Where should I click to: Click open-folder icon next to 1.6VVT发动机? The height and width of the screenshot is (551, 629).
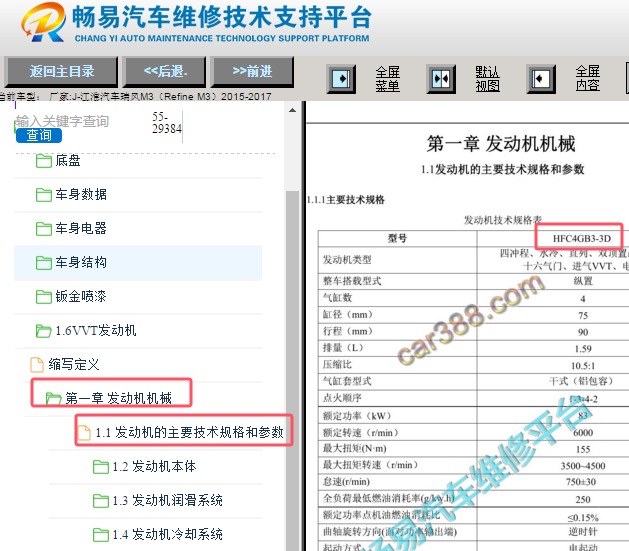44,331
